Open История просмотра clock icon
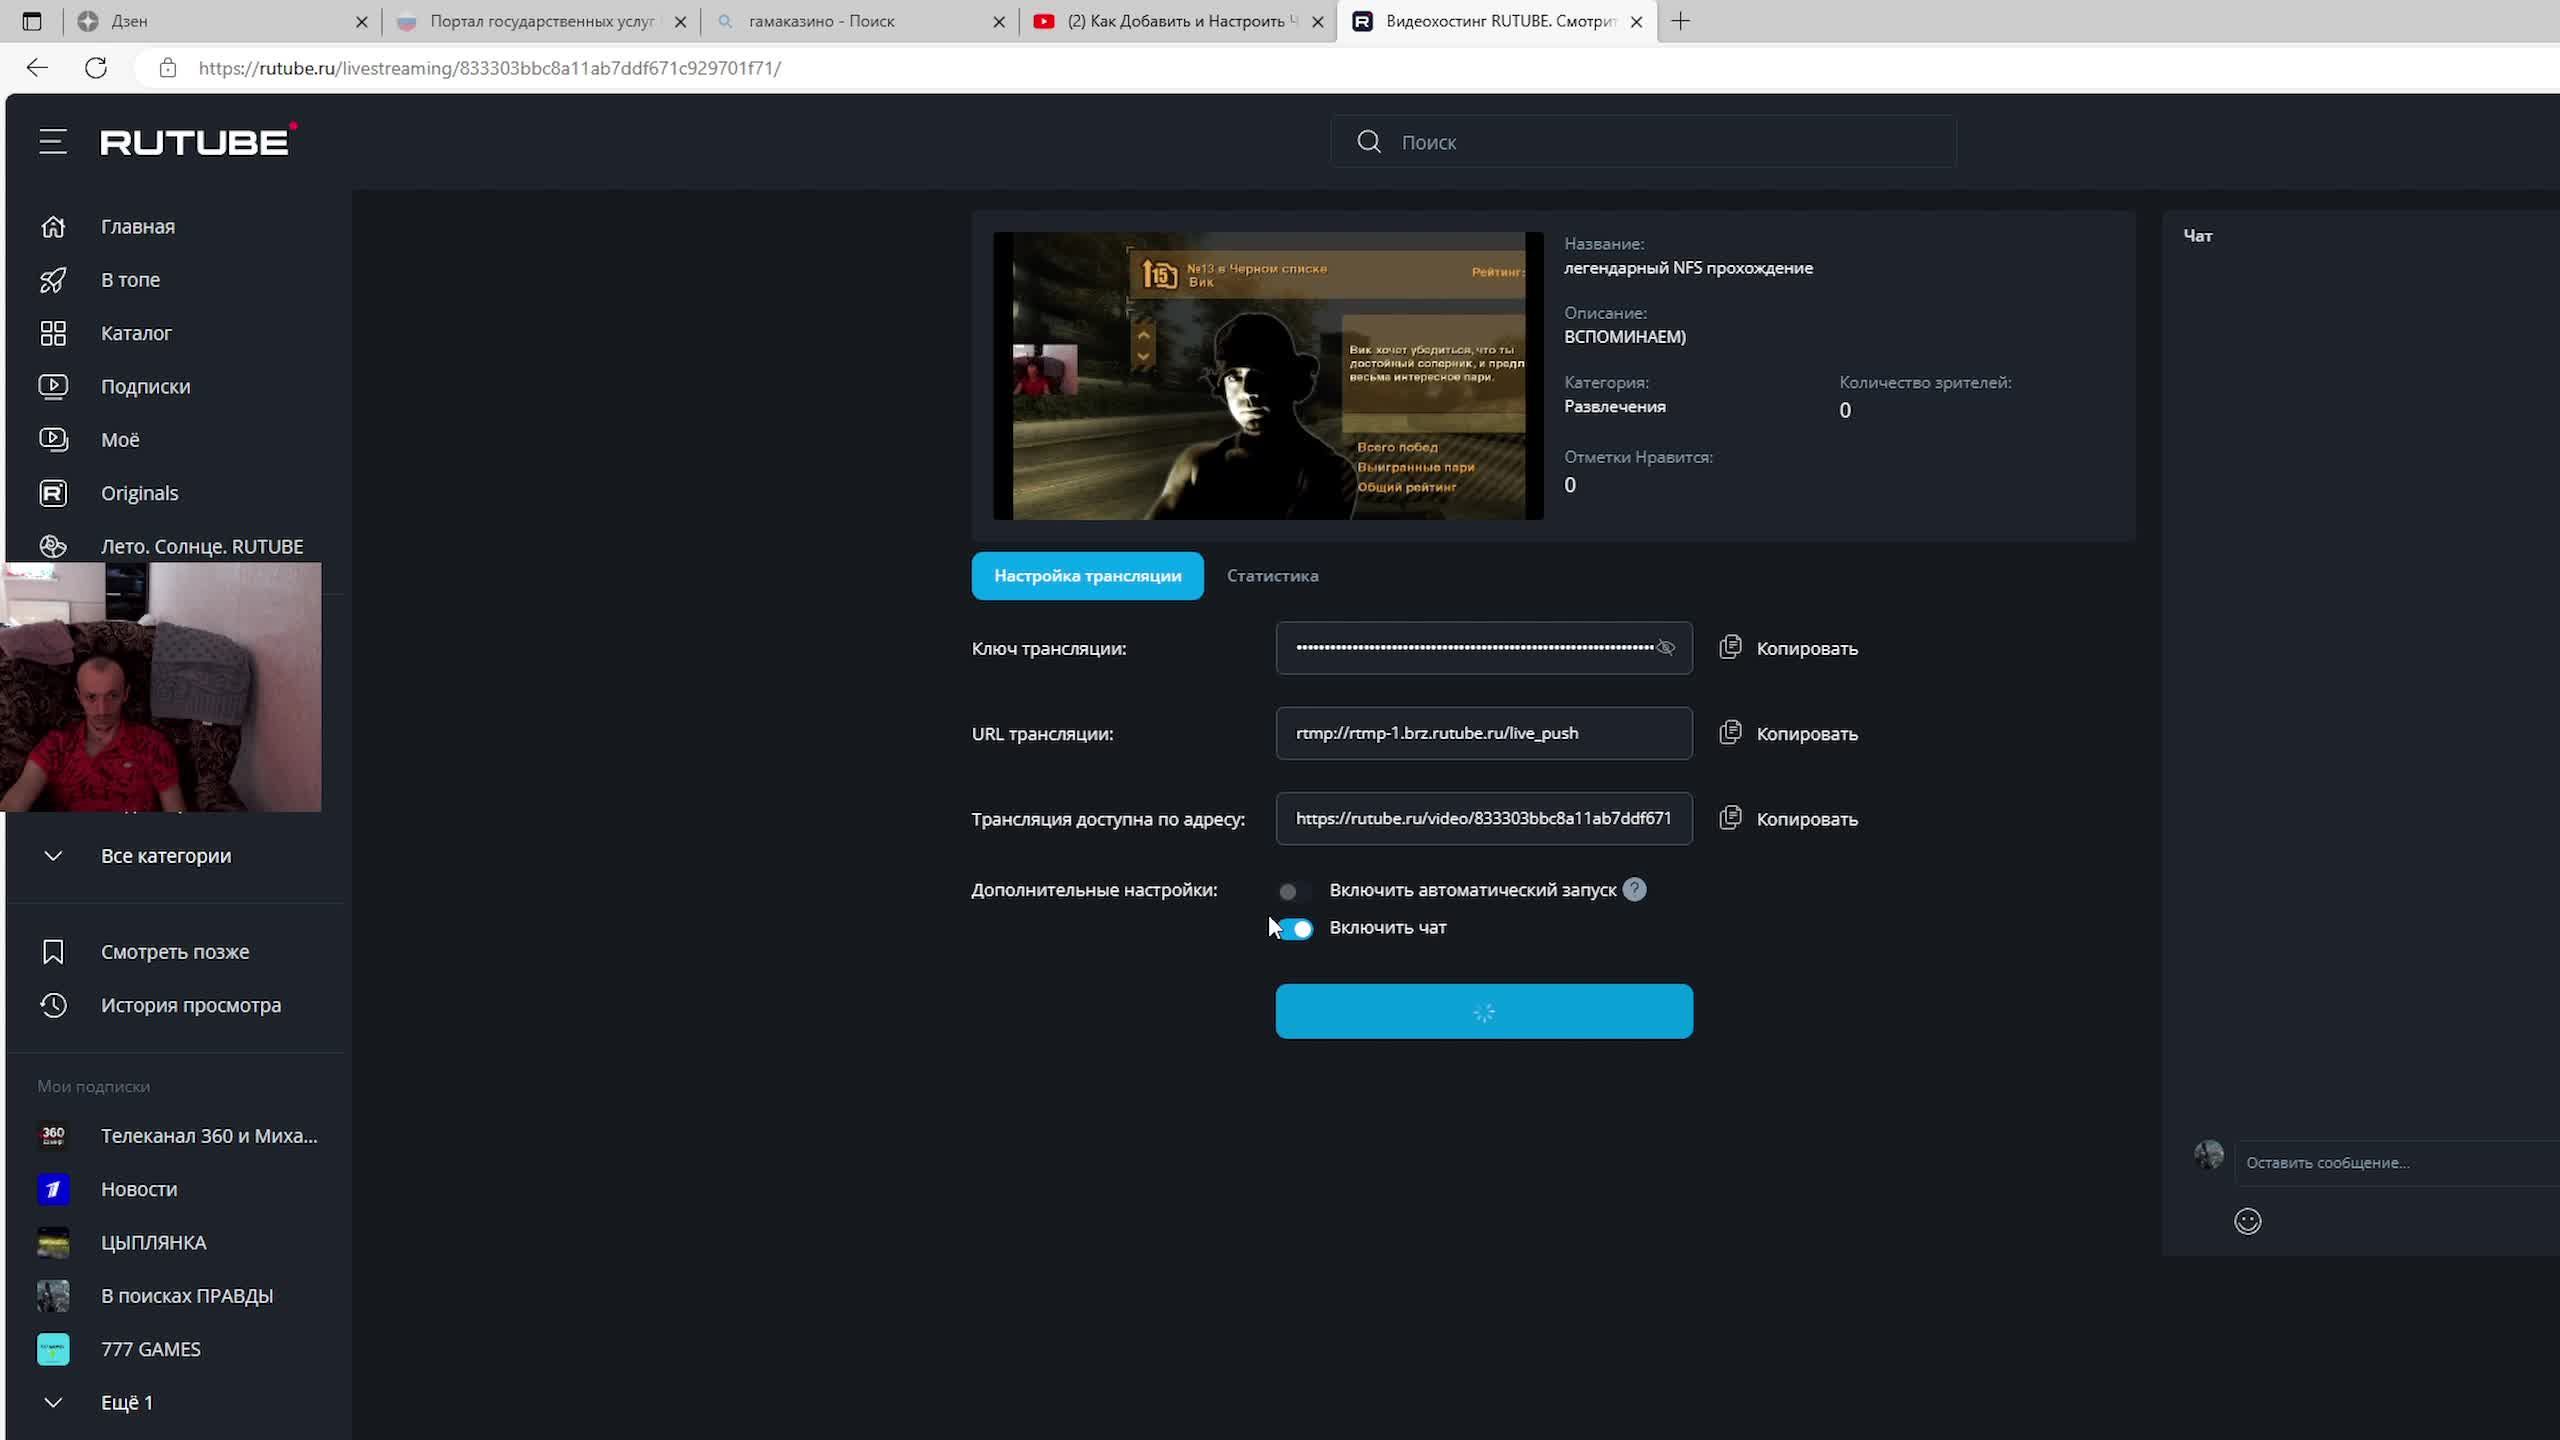This screenshot has width=2560, height=1440. pos(53,1005)
